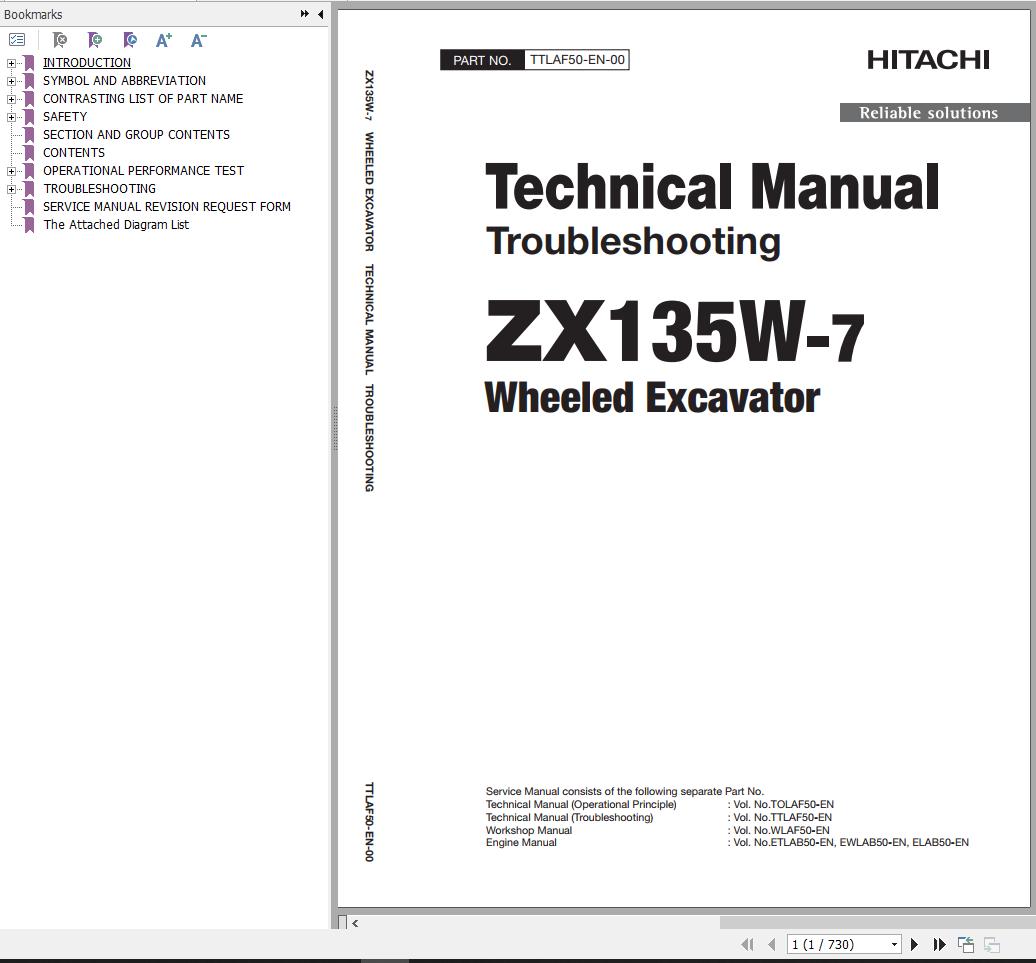Go to the next page arrow
The height and width of the screenshot is (963, 1036).
pyautogui.click(x=914, y=945)
